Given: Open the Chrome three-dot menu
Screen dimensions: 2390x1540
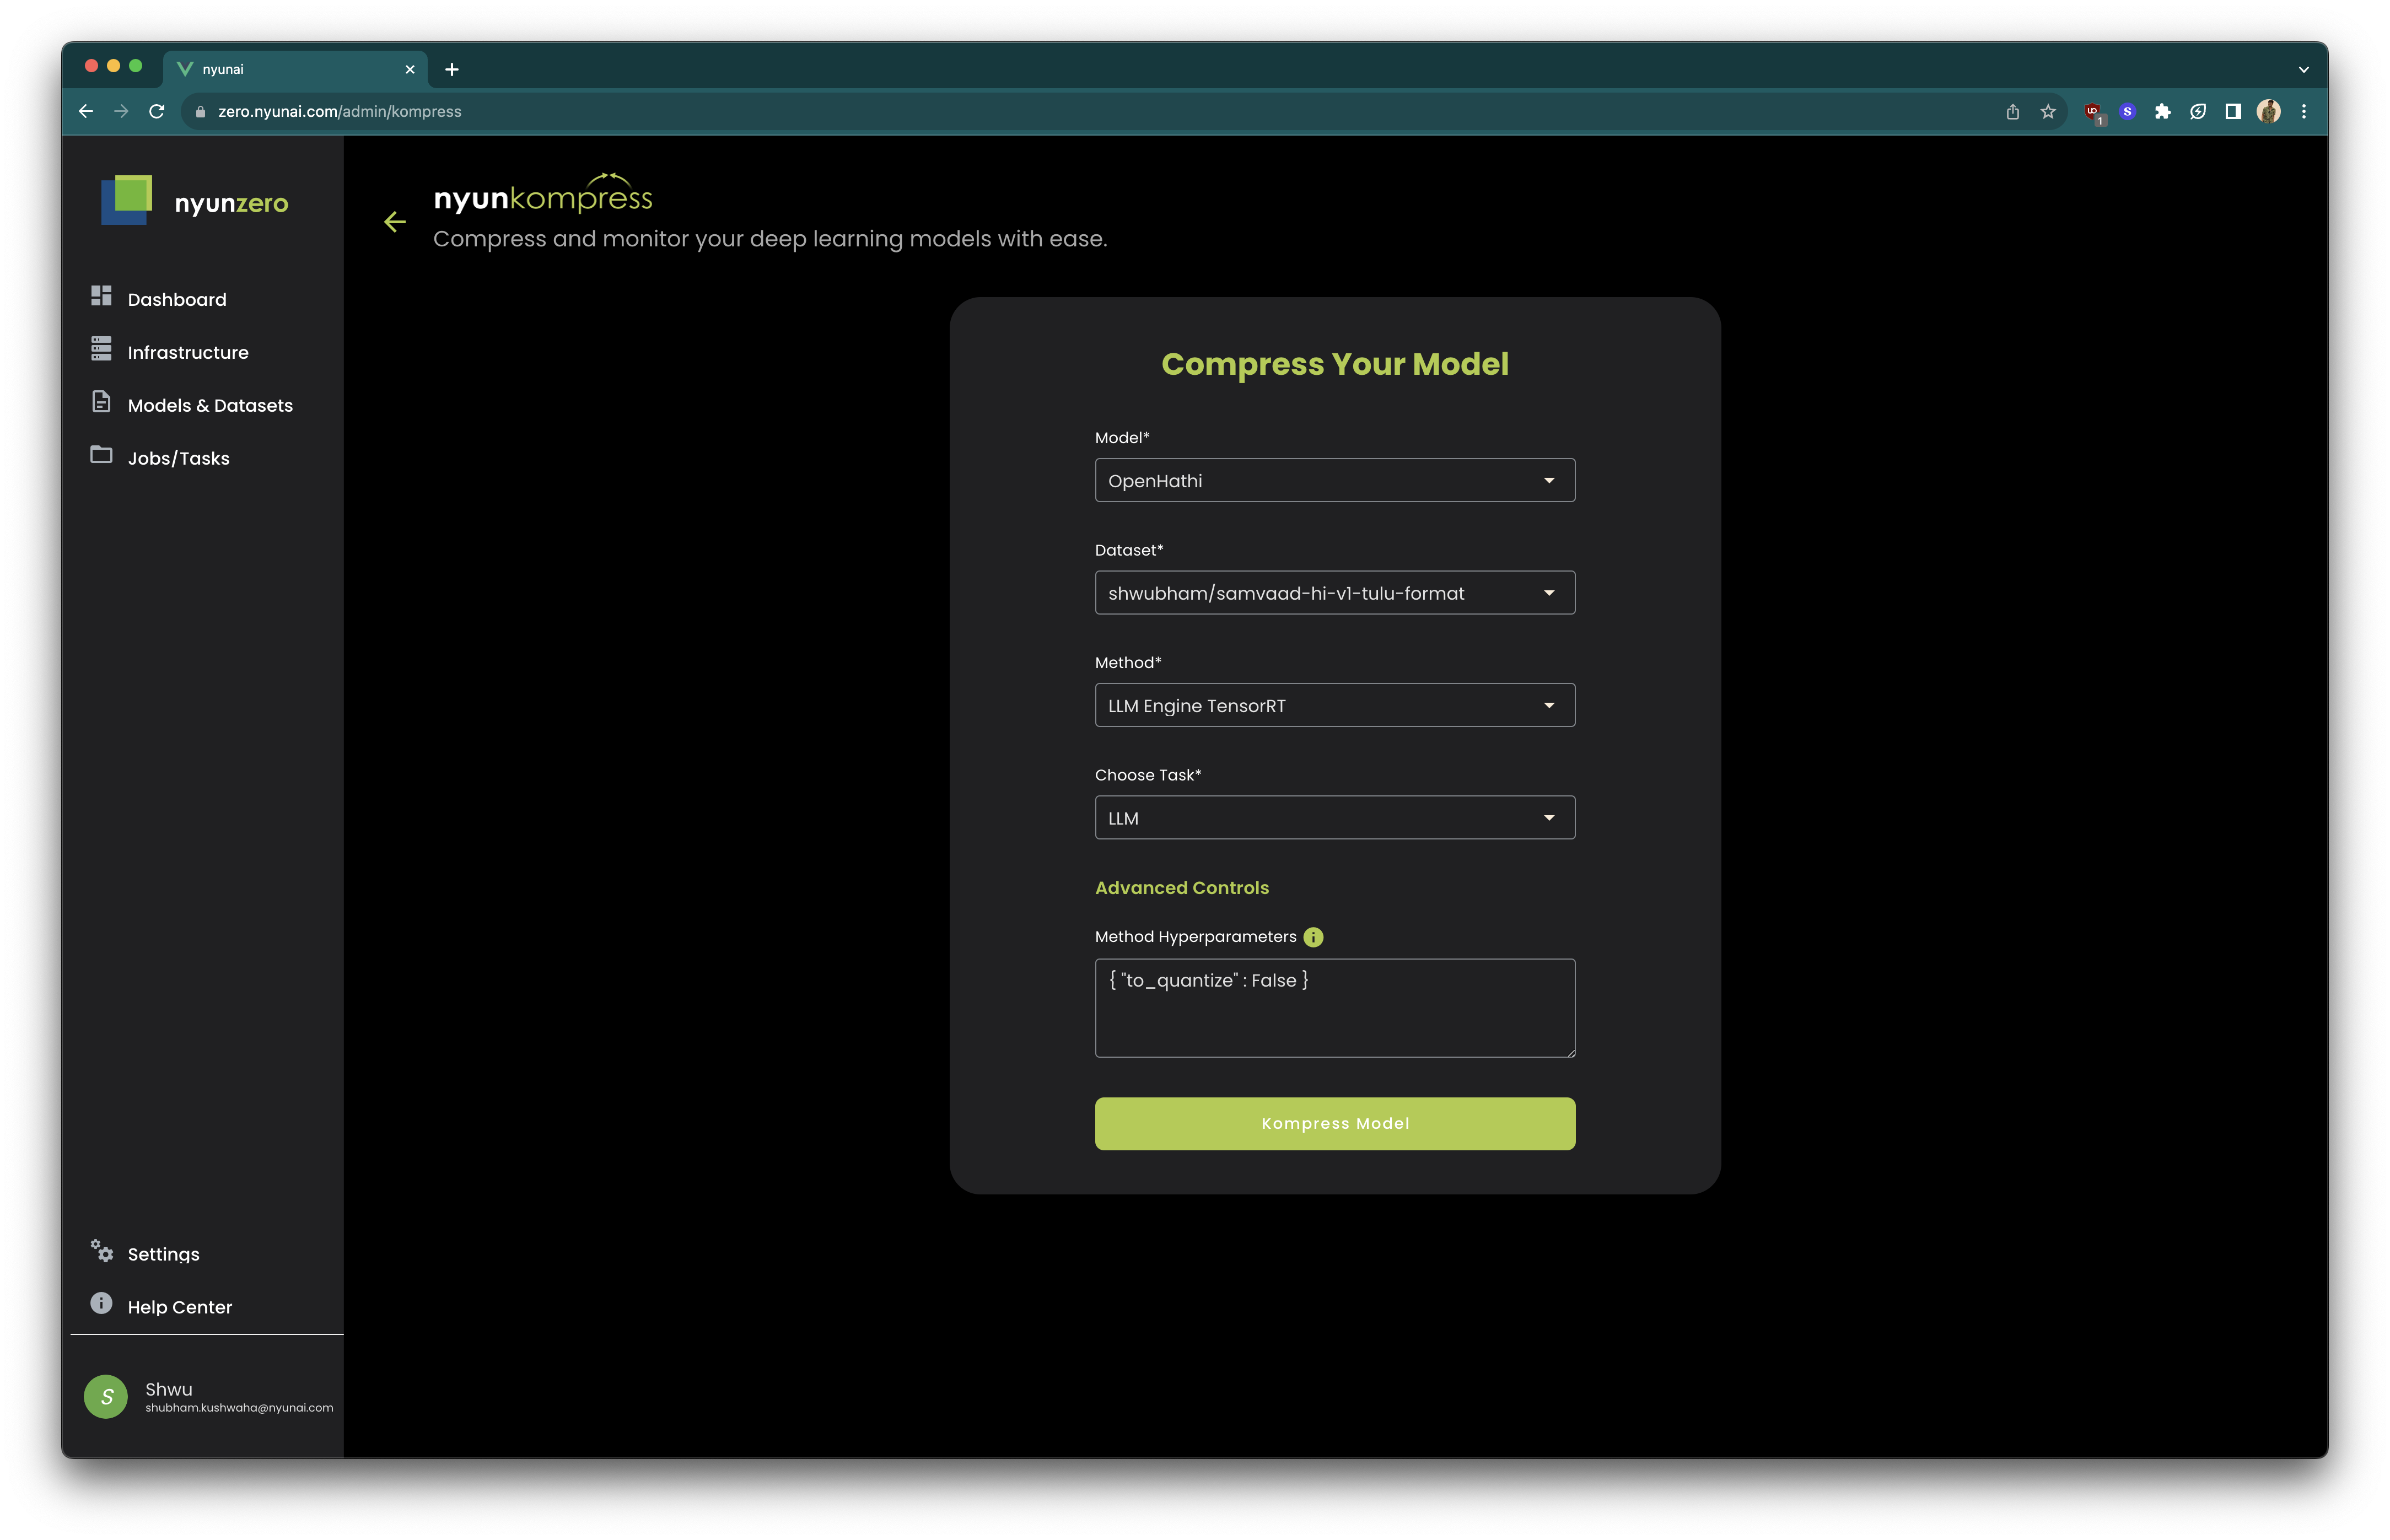Looking at the screenshot, I should tap(2304, 111).
